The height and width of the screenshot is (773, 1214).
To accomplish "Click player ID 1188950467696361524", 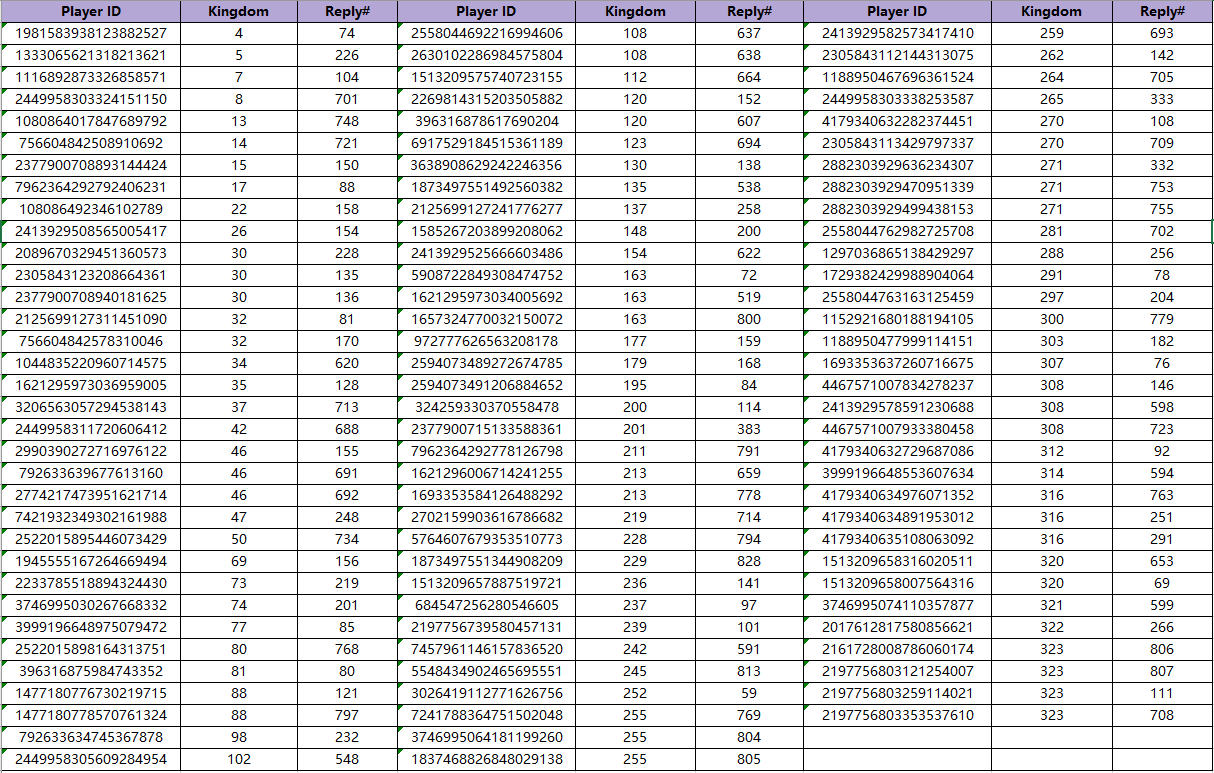I will 897,78.
